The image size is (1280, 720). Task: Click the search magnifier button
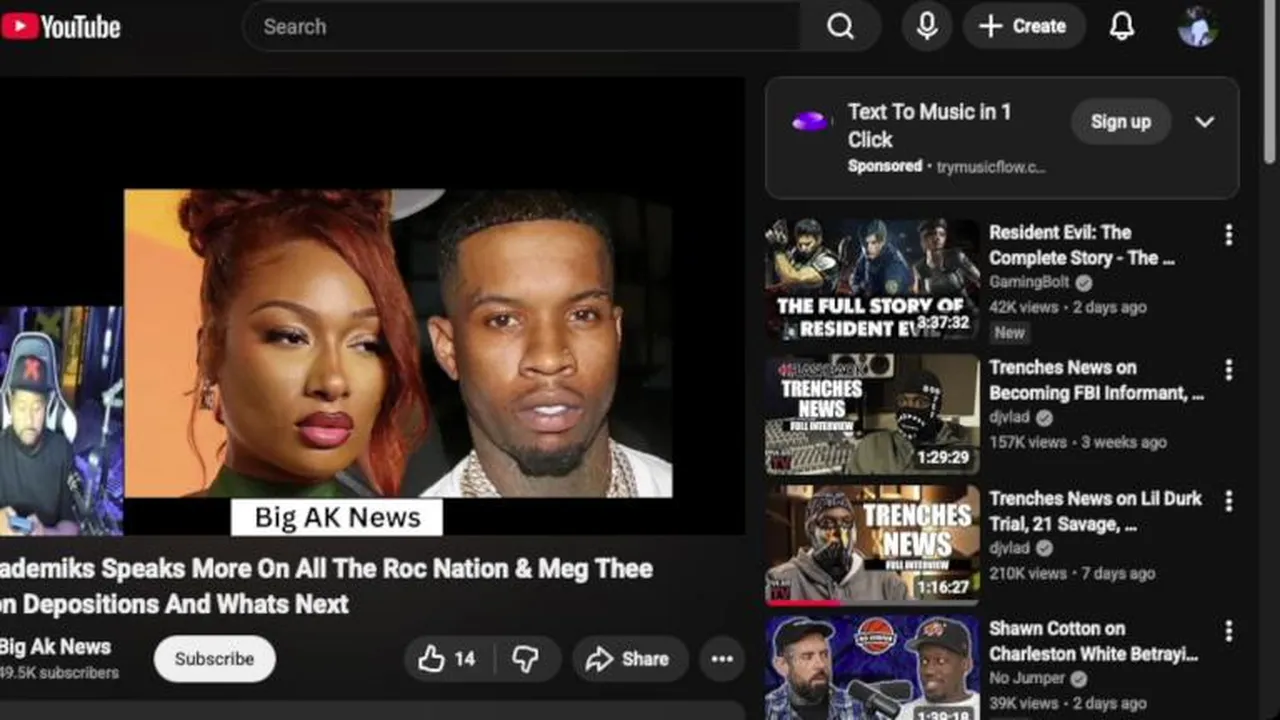(841, 27)
